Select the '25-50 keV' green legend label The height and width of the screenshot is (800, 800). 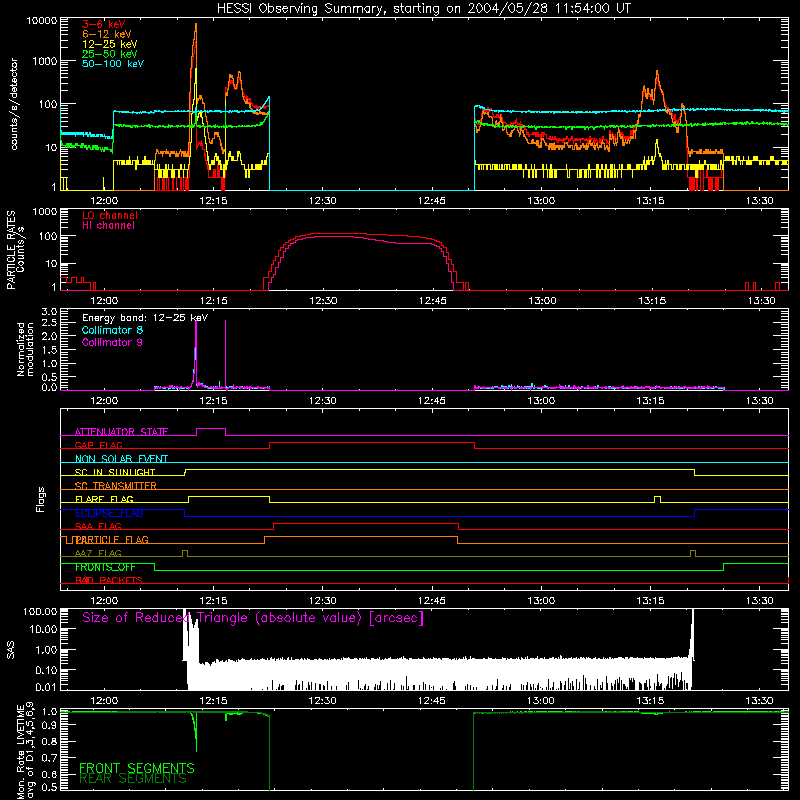click(x=110, y=54)
